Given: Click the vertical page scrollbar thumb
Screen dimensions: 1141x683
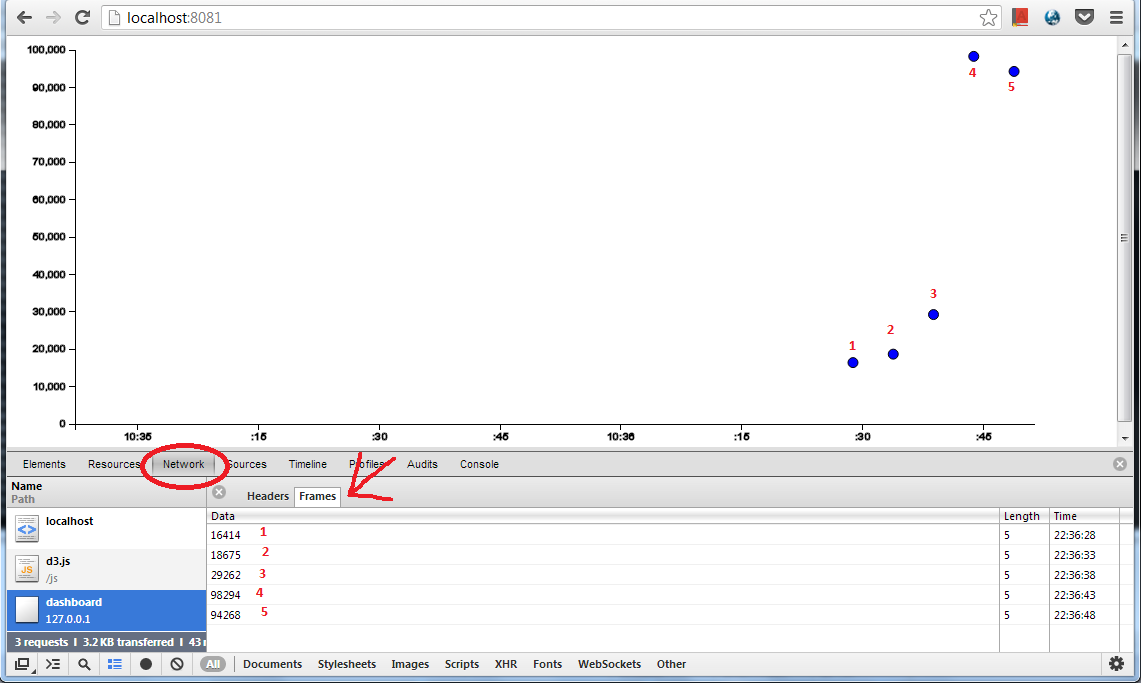Looking at the screenshot, I should 1125,237.
